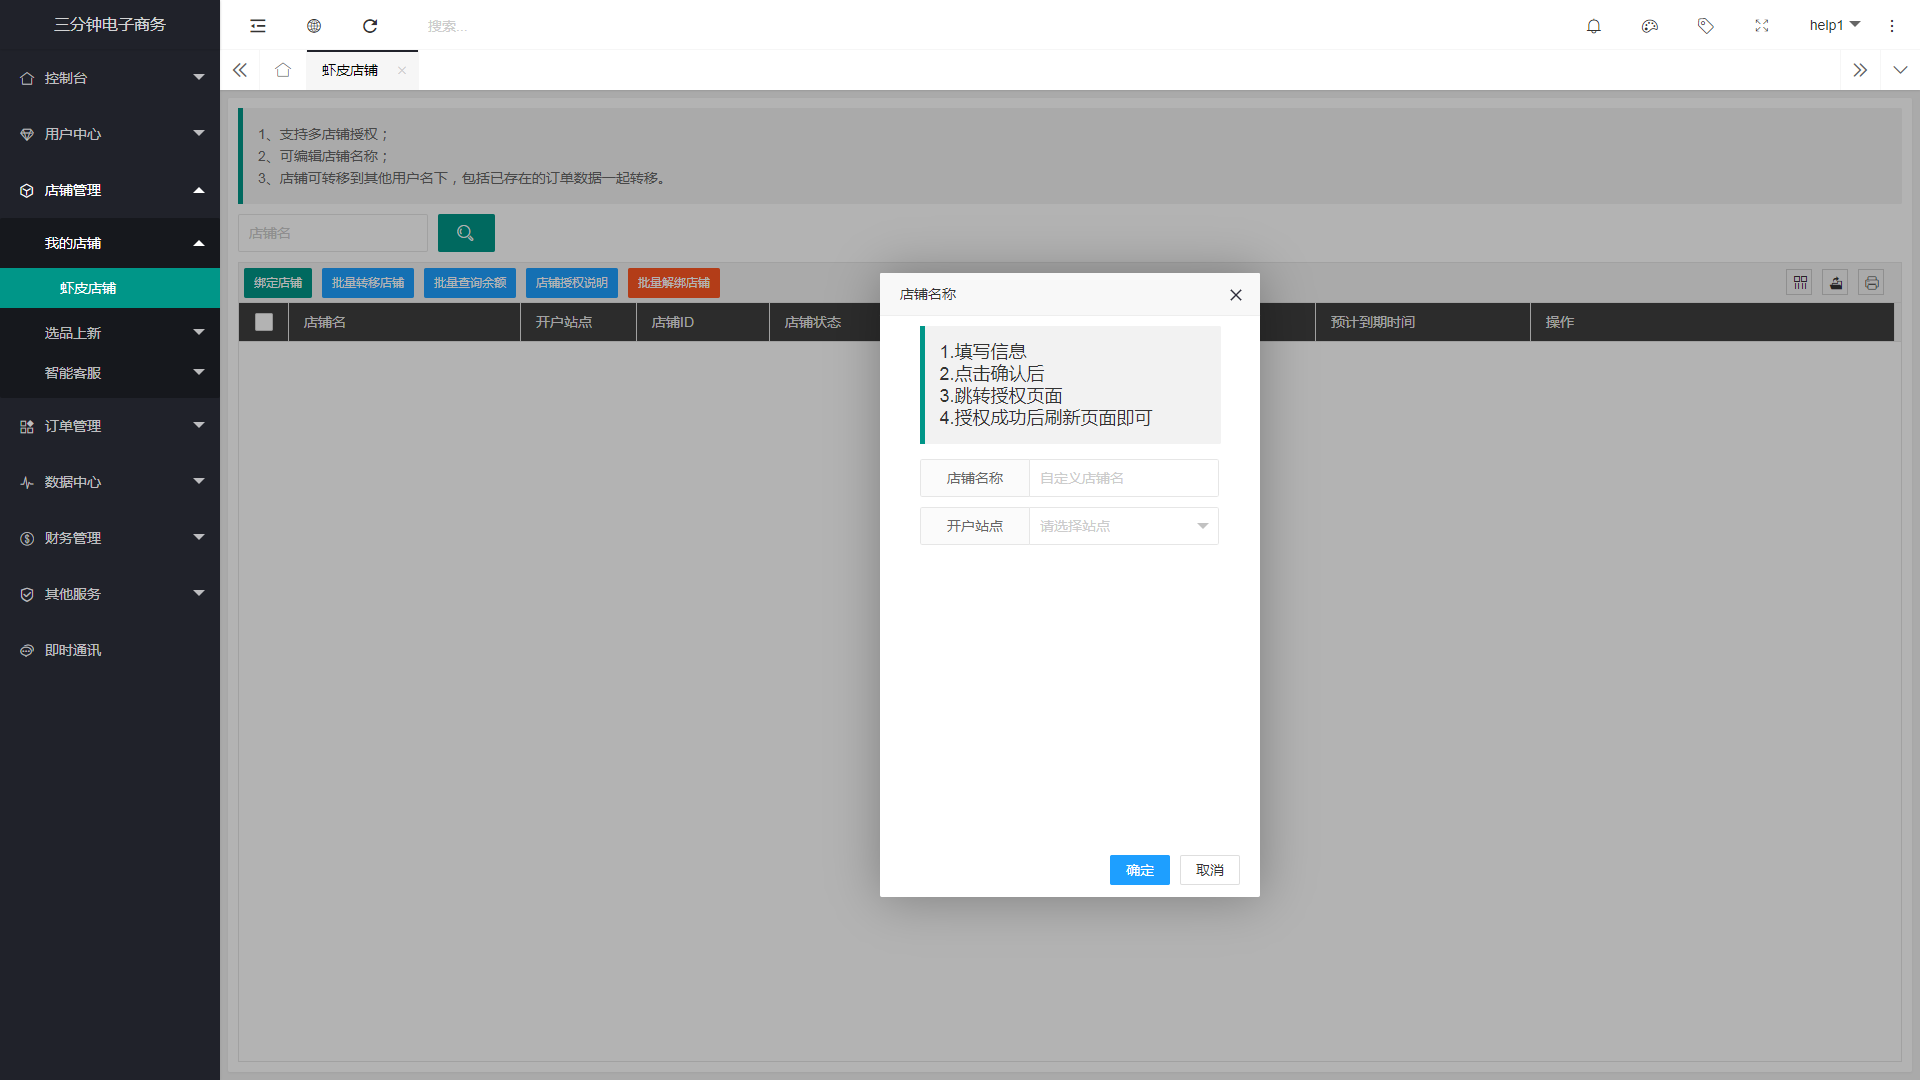Click the globe icon in top bar
Image resolution: width=1920 pixels, height=1080 pixels.
[x=314, y=26]
